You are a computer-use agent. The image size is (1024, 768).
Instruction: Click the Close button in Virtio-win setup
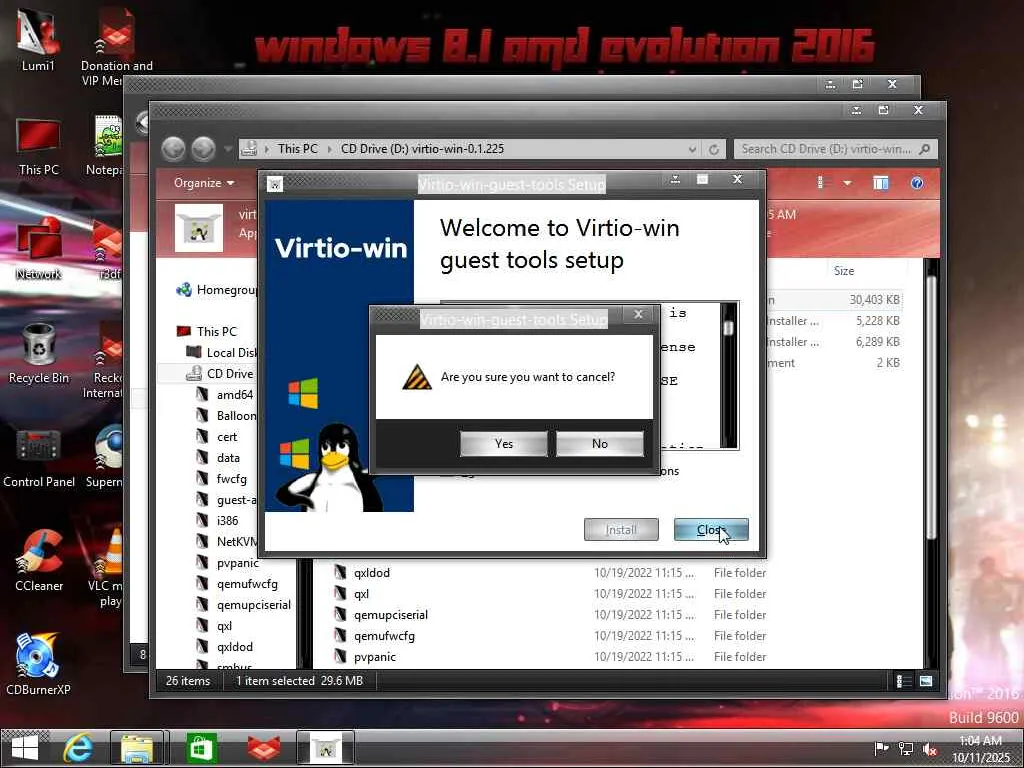click(x=711, y=530)
